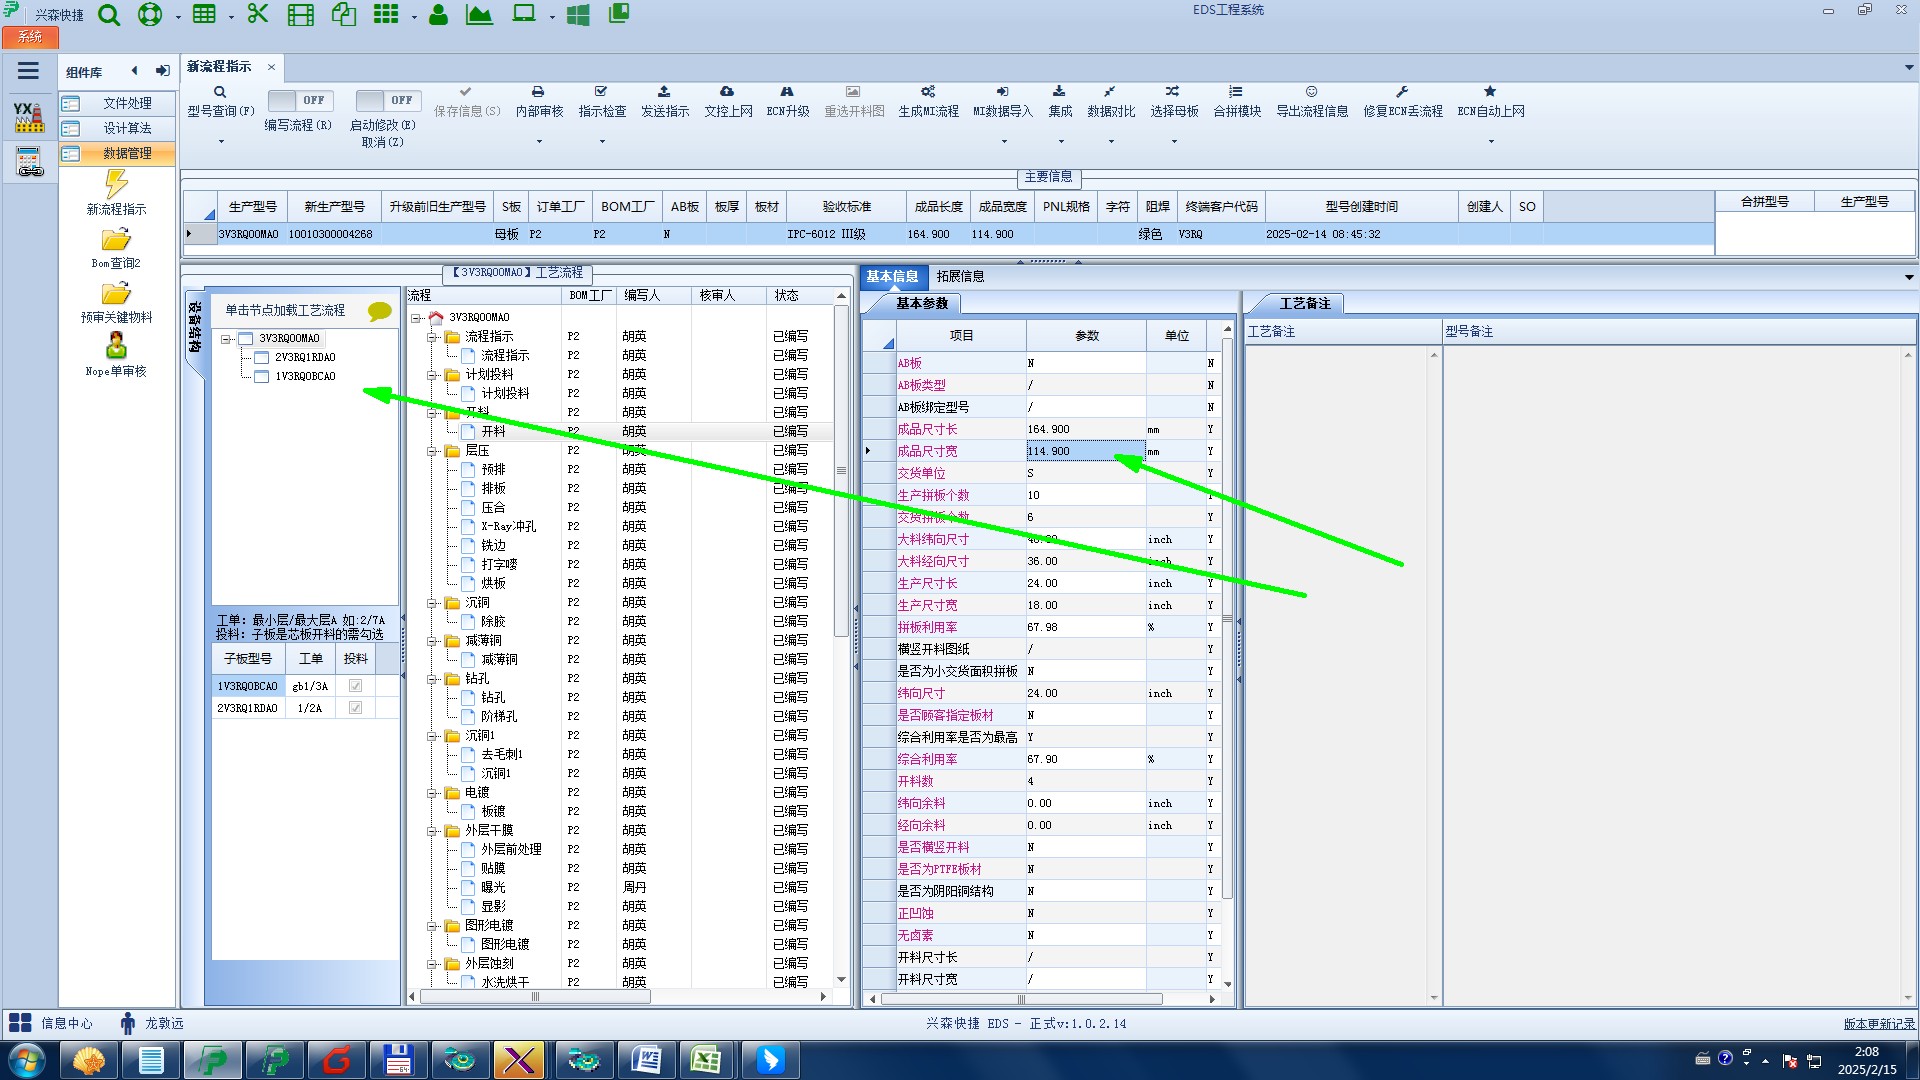Viewport: 1920px width, 1080px height.
Task: Click the 发送指示 toolbar icon
Action: coord(664,92)
